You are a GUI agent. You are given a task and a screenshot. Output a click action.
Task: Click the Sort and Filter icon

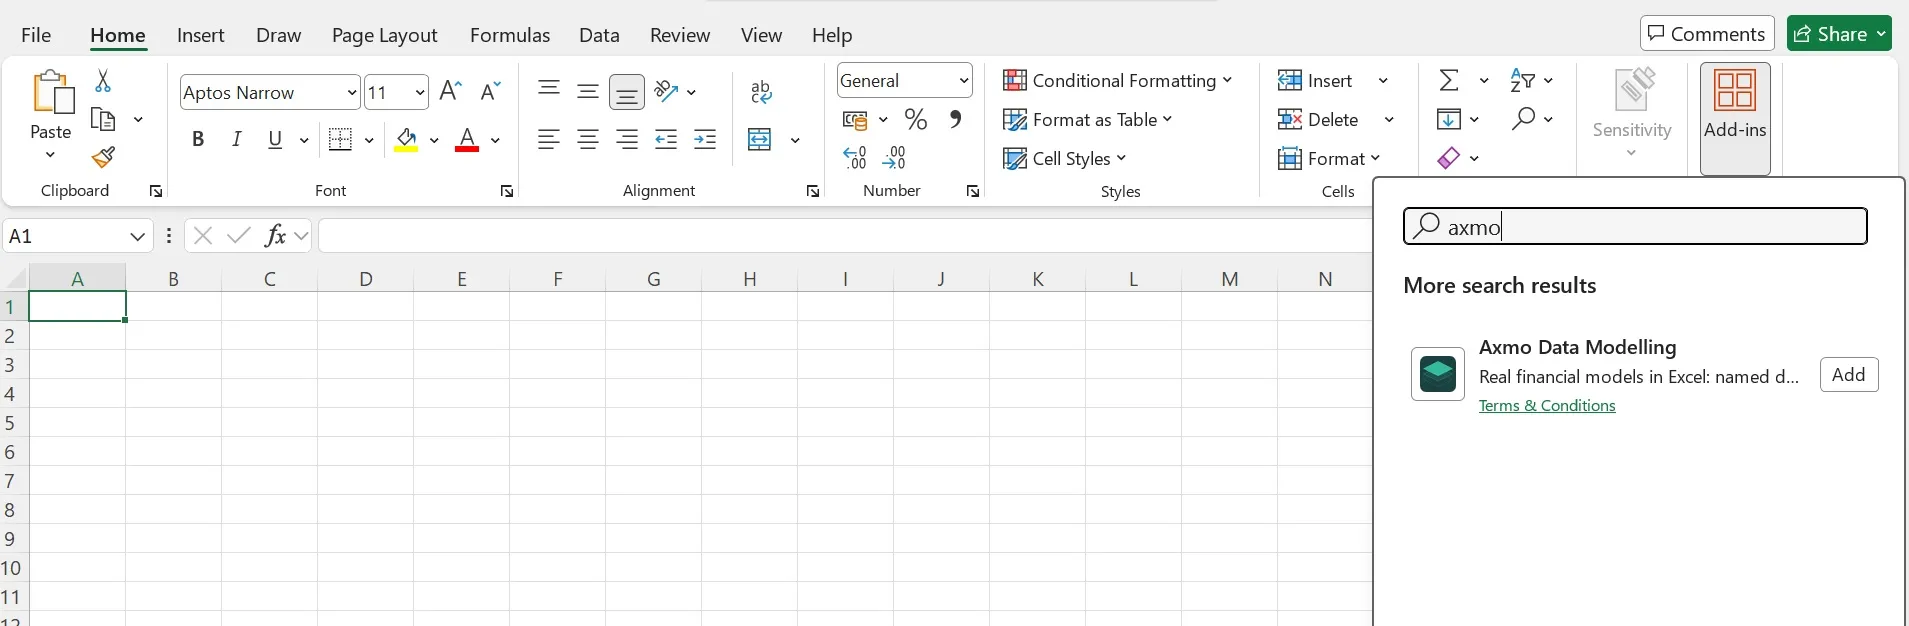click(1523, 80)
